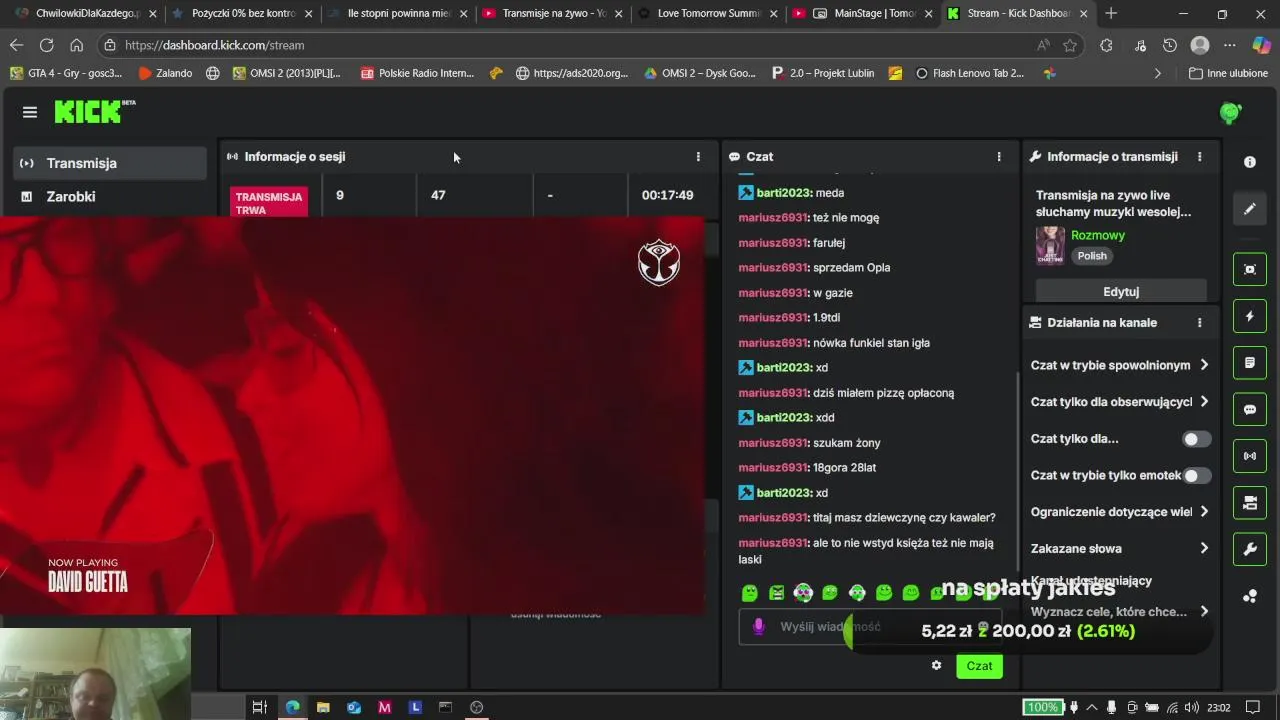
Task: Toggle Czat w trybie tylko emotek switch
Action: coord(1196,476)
